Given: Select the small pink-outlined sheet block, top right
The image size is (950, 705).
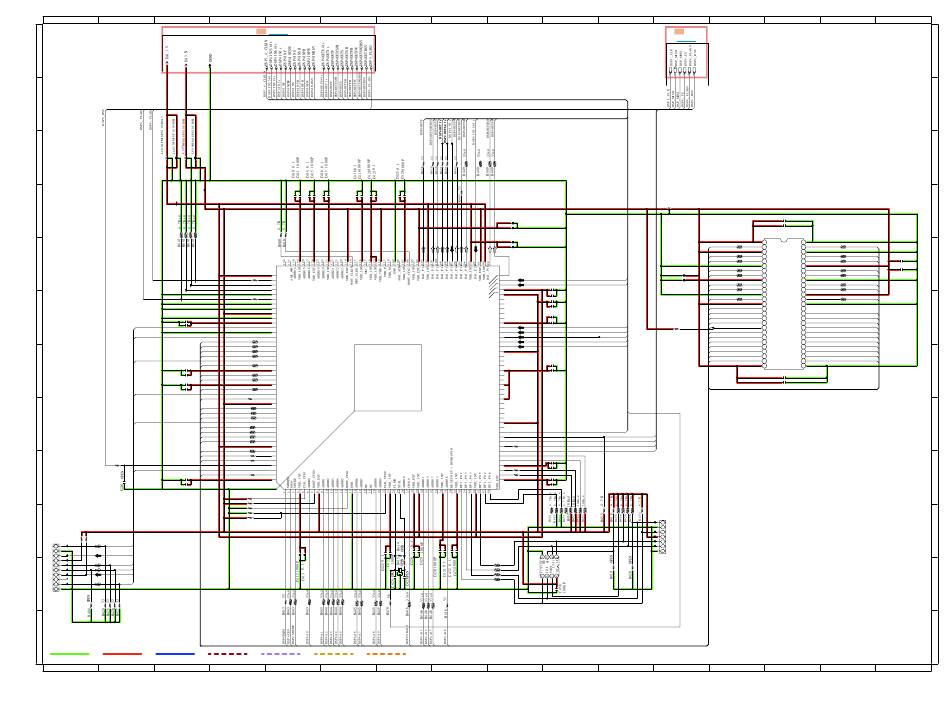Looking at the screenshot, I should tap(686, 52).
